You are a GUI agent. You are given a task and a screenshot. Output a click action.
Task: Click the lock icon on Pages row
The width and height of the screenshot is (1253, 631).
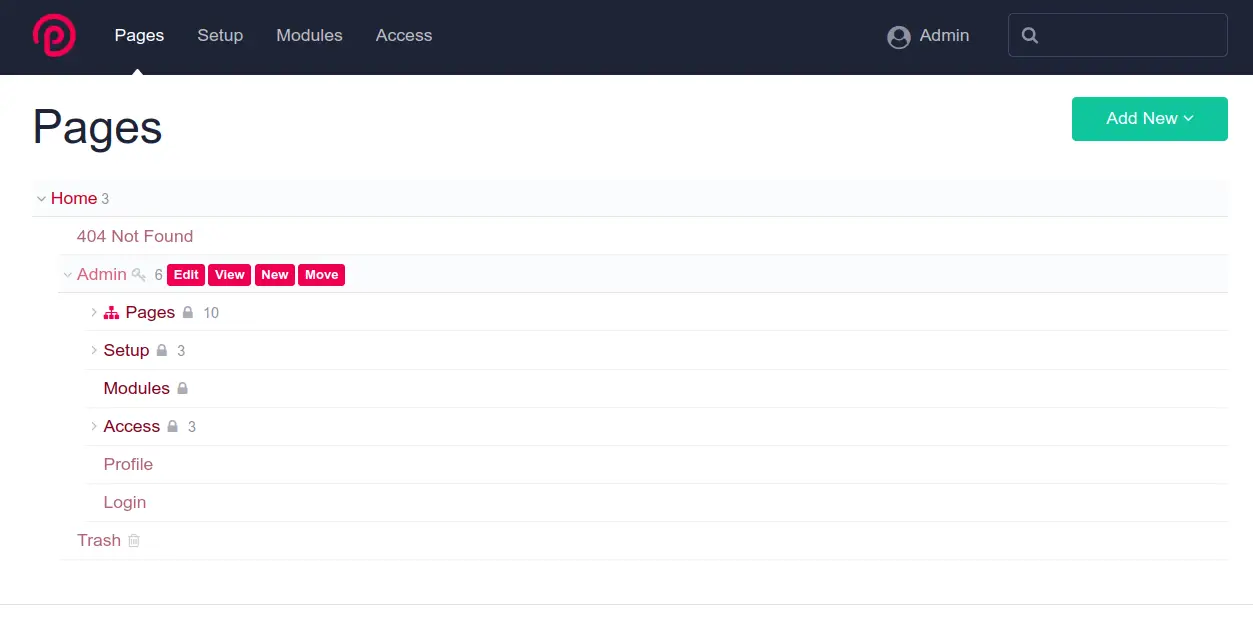(186, 313)
